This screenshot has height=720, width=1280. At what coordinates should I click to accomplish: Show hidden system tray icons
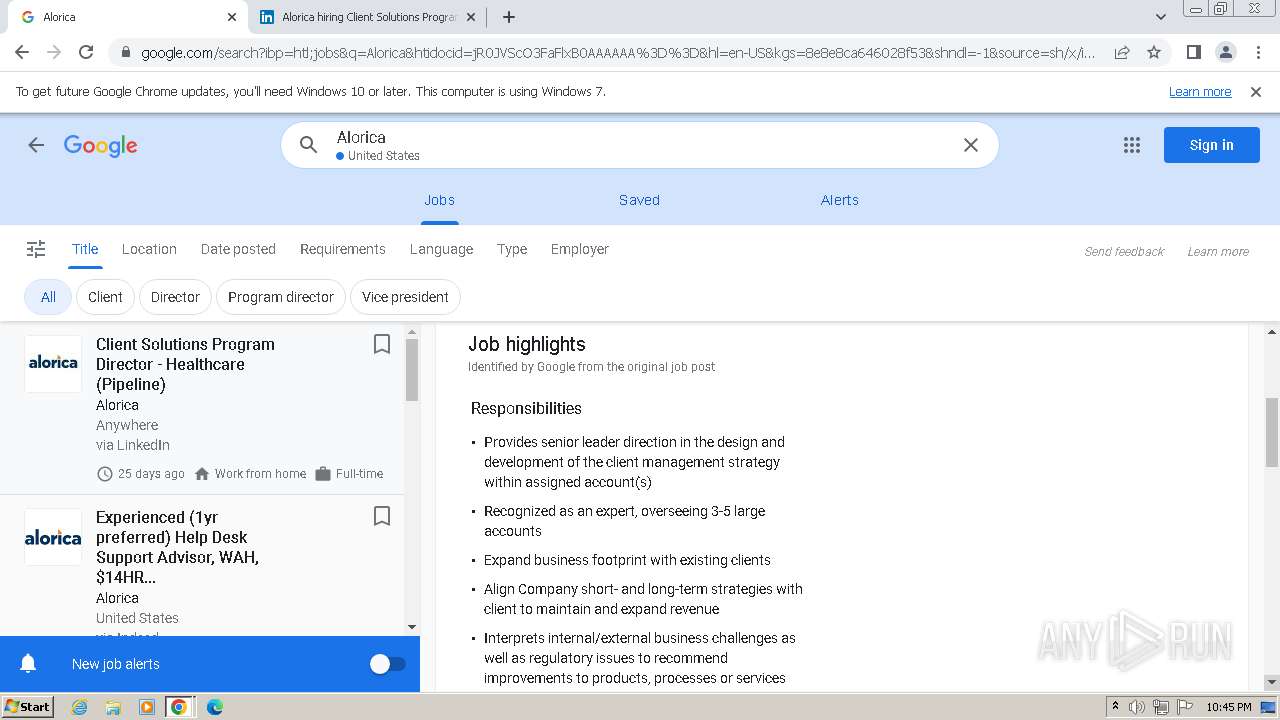[1115, 707]
